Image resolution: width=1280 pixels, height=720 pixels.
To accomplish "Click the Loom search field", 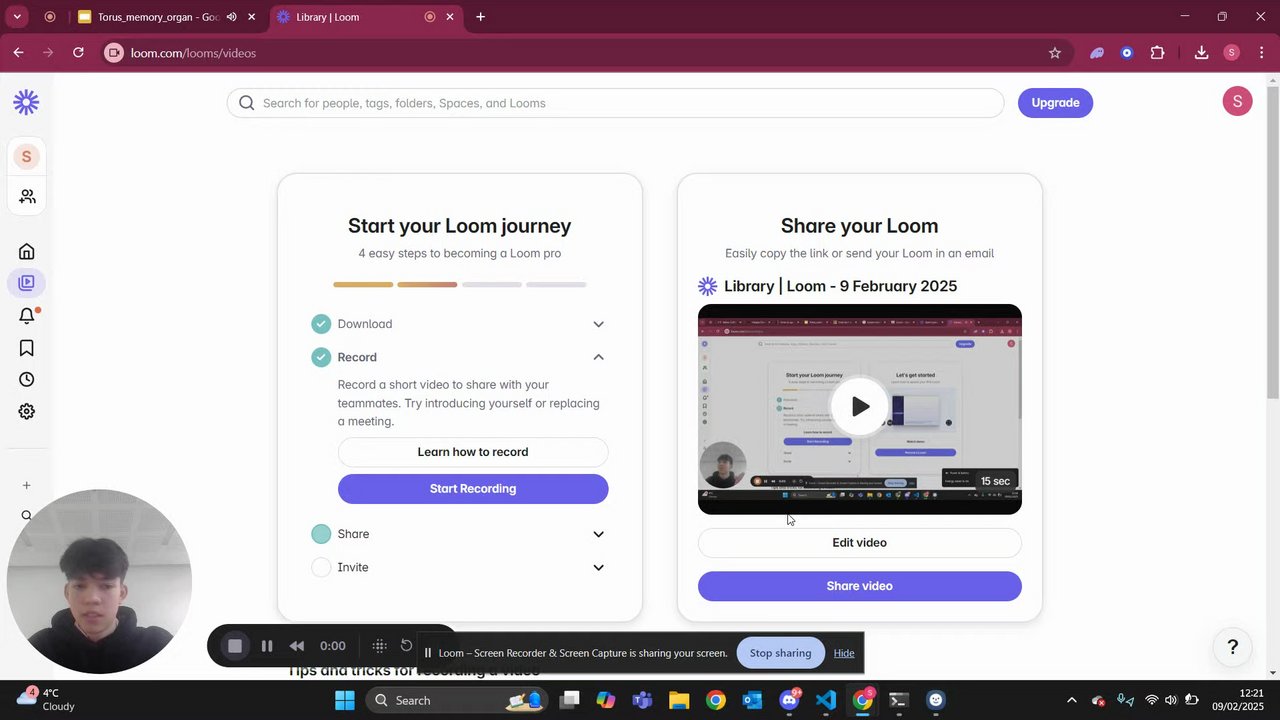I will tap(615, 103).
